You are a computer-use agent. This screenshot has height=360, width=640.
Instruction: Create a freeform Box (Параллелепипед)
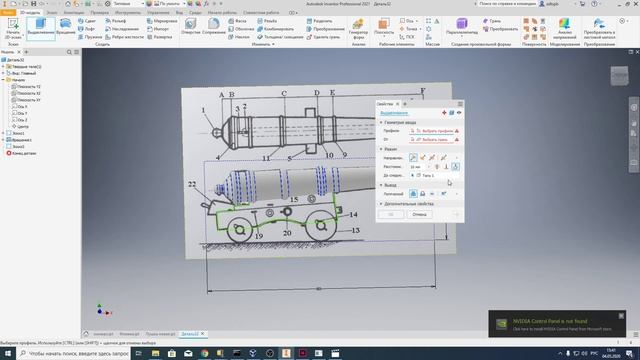tap(462, 27)
